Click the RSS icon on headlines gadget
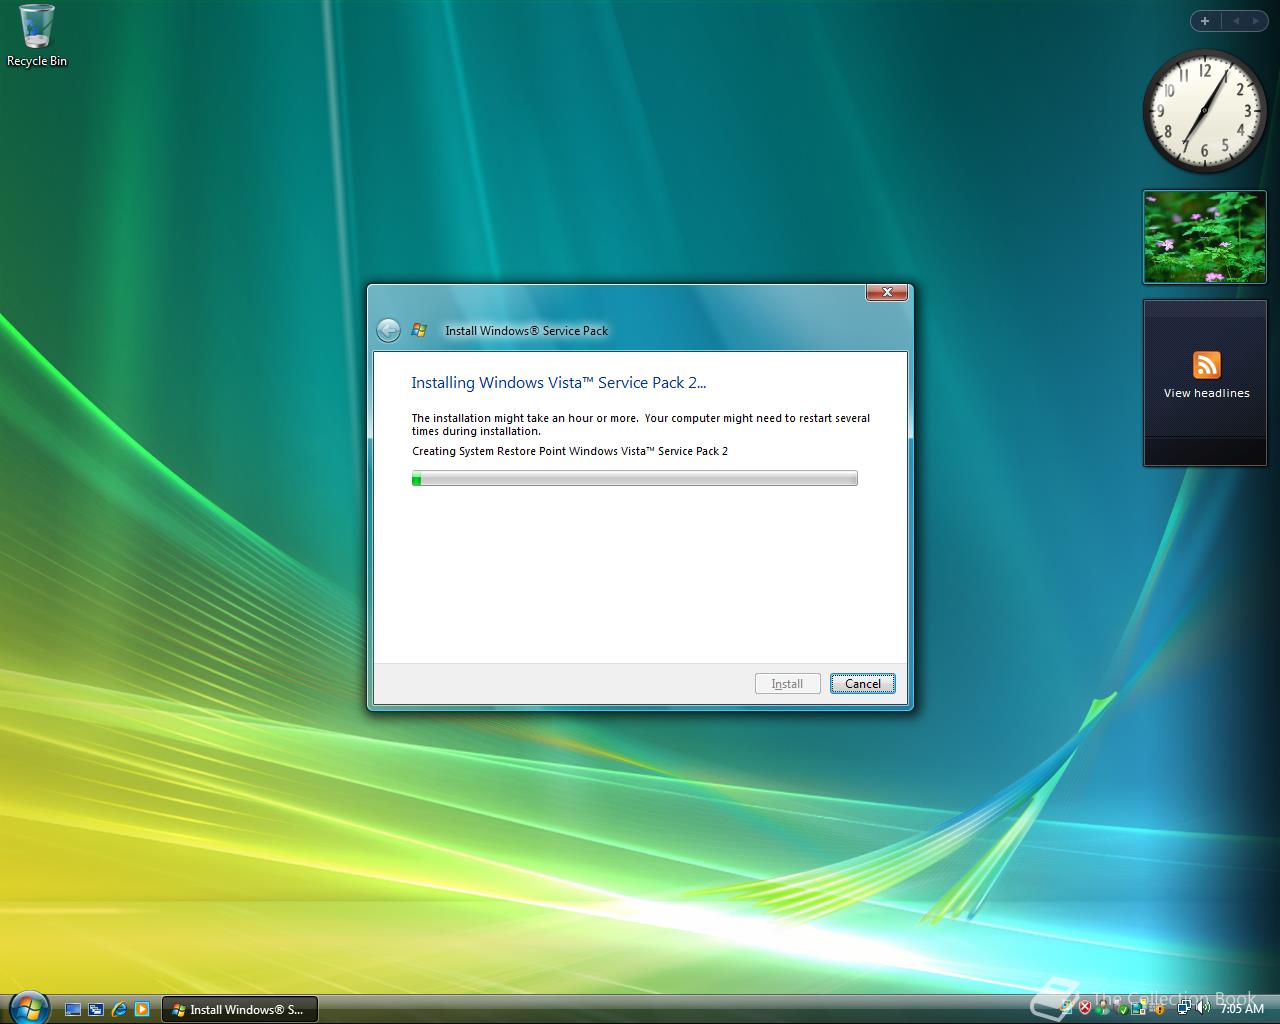The width and height of the screenshot is (1280, 1024). (1206, 366)
